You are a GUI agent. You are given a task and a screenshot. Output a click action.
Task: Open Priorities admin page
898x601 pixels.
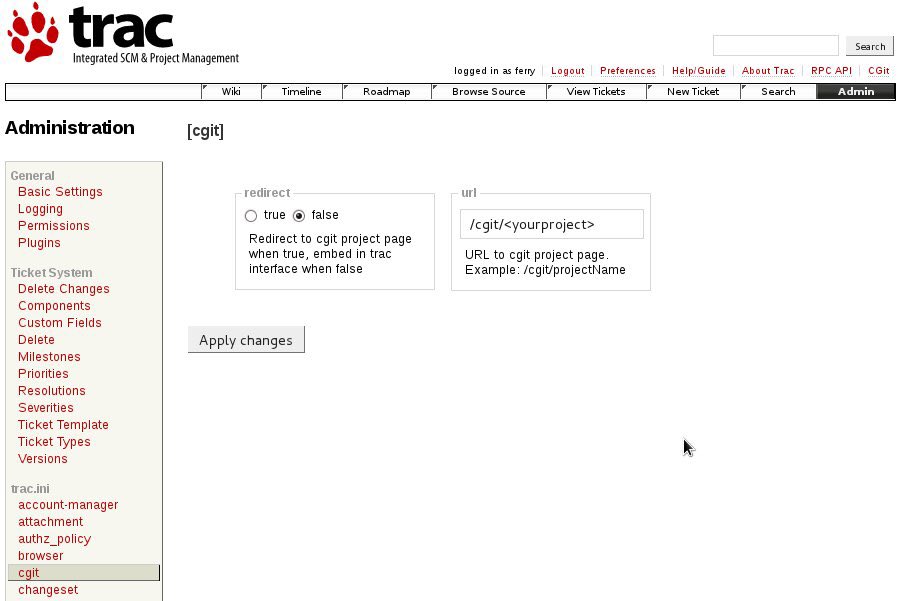click(43, 374)
